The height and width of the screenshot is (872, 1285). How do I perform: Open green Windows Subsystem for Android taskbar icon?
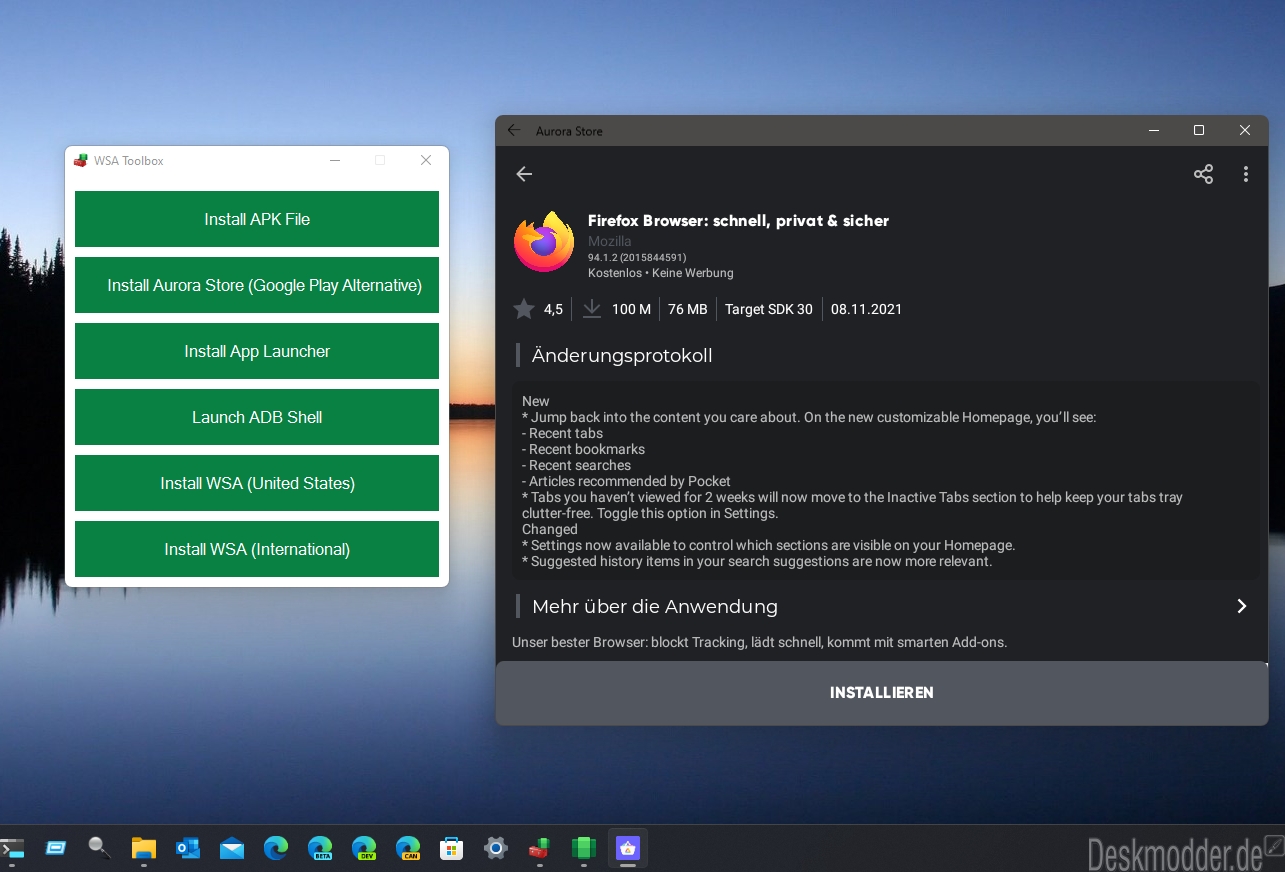coord(583,849)
